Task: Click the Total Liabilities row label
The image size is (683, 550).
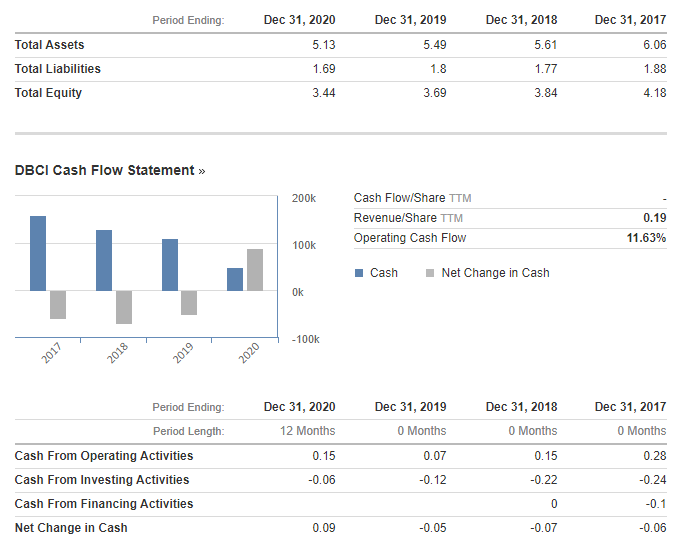Action: [x=57, y=69]
